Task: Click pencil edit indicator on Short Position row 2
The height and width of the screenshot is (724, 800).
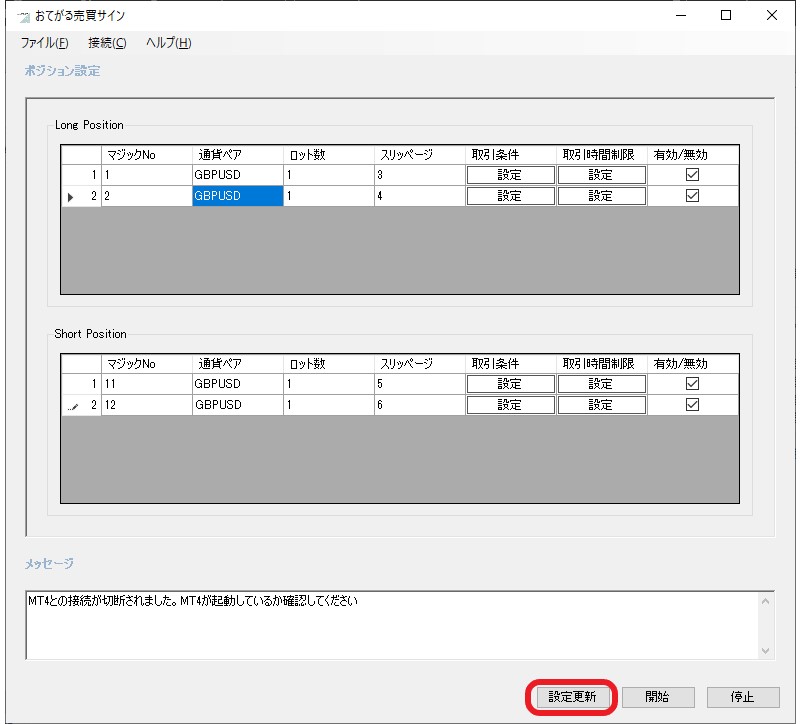Action: [x=73, y=406]
